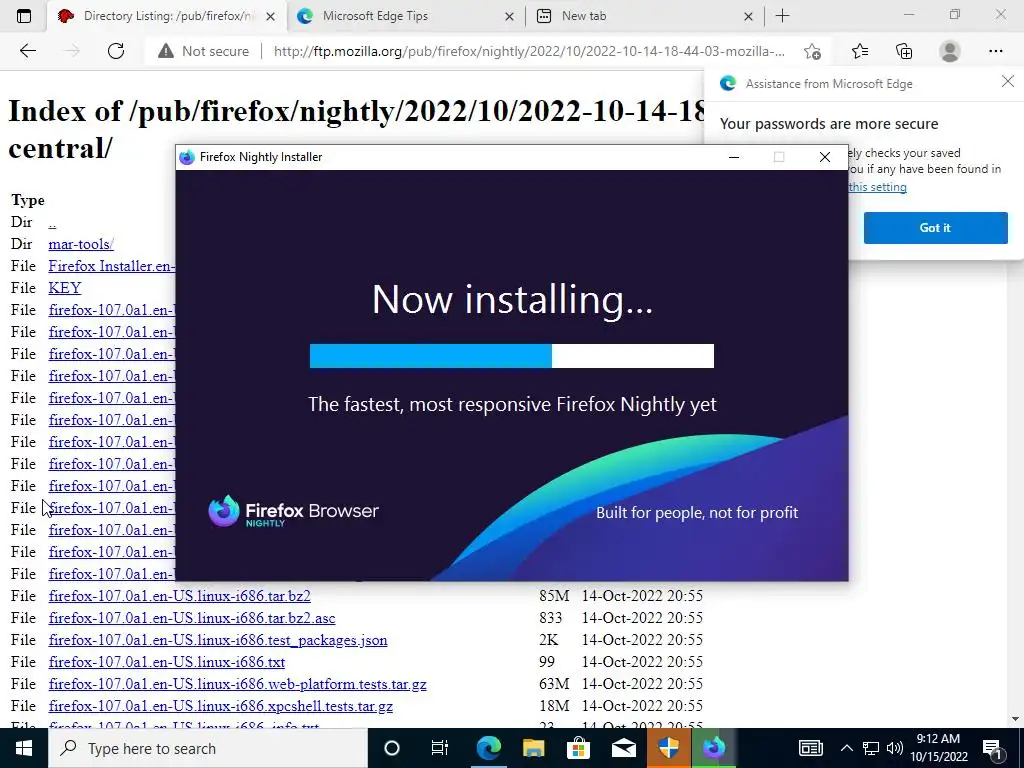
Task: Open Microsoft Edge from taskbar
Action: pyautogui.click(x=488, y=748)
